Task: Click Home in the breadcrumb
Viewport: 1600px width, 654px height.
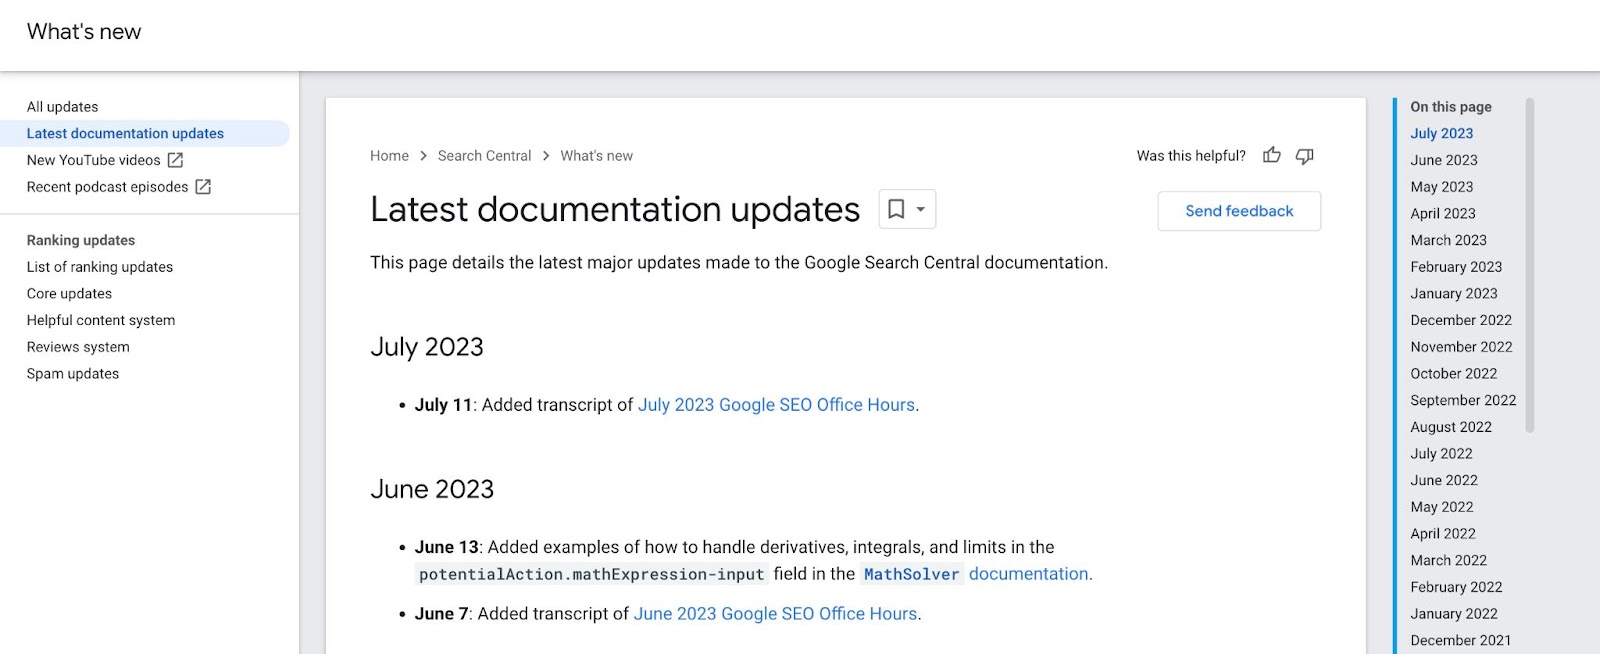Action: [389, 156]
